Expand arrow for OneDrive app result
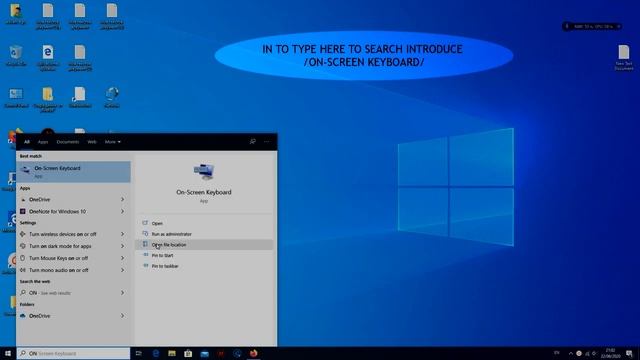This screenshot has width=640, height=360. tap(122, 200)
